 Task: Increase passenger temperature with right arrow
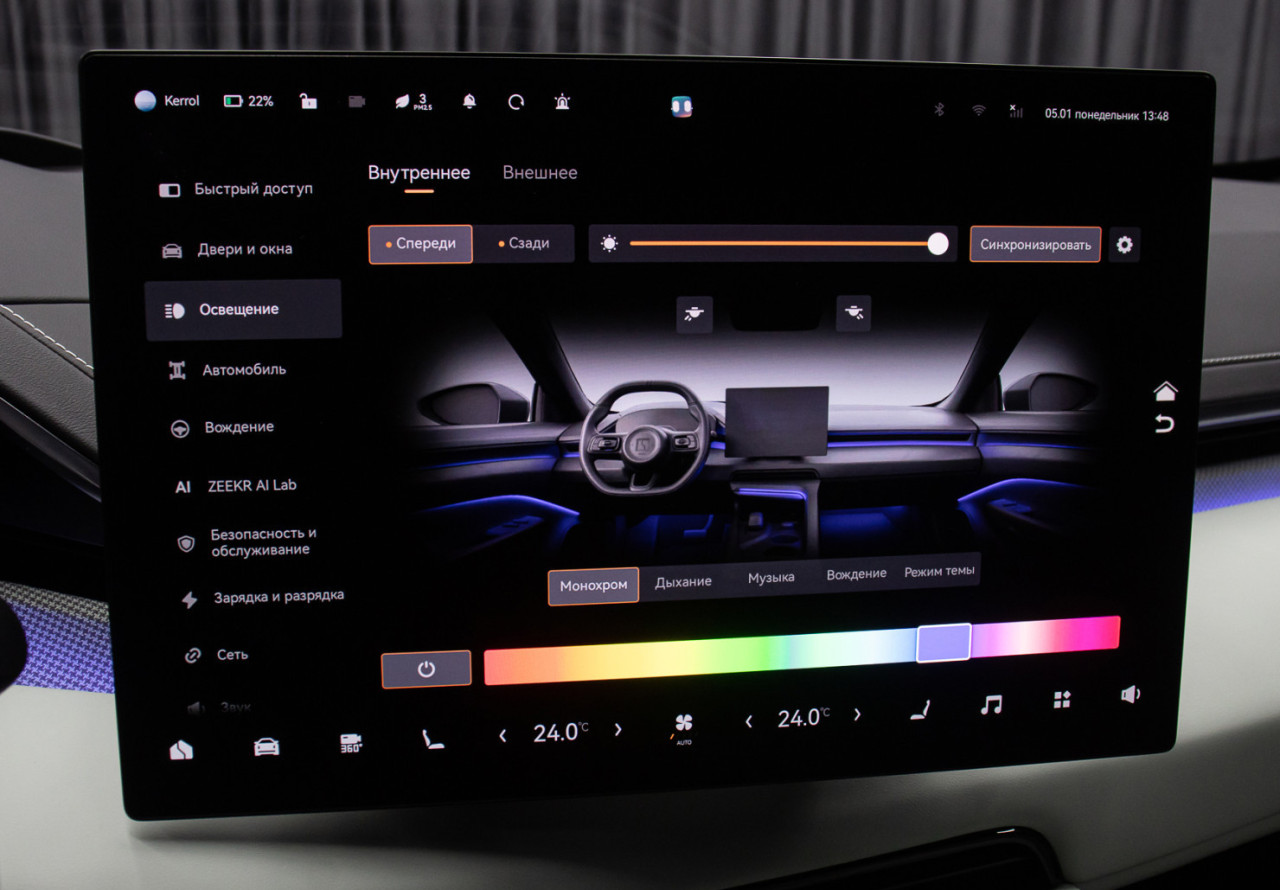pos(857,716)
